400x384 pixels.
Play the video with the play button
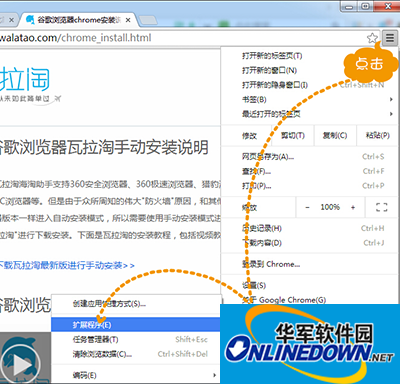pyautogui.click(x=21, y=365)
